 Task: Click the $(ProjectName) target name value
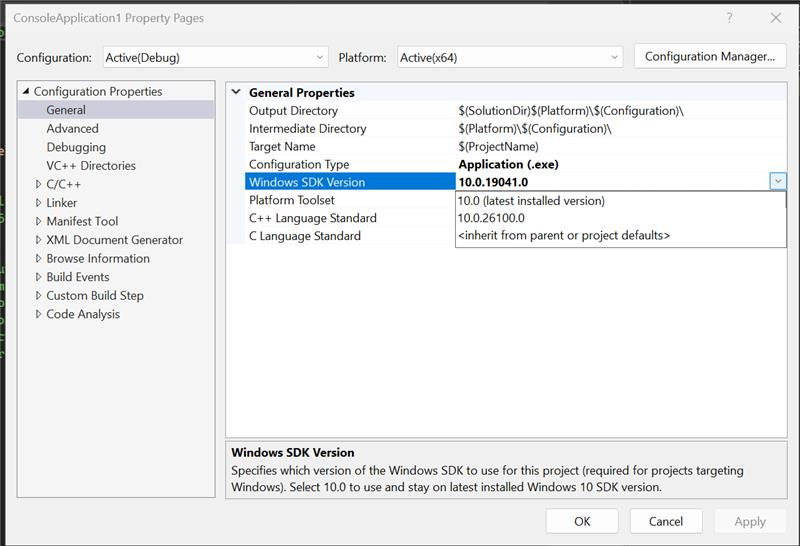click(x=498, y=146)
